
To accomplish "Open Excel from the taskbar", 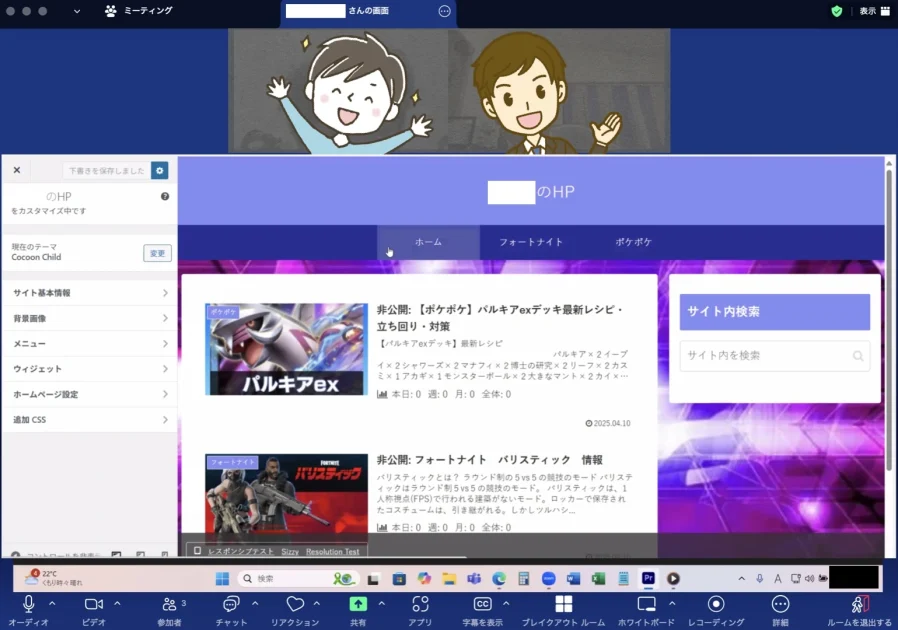I will (598, 578).
